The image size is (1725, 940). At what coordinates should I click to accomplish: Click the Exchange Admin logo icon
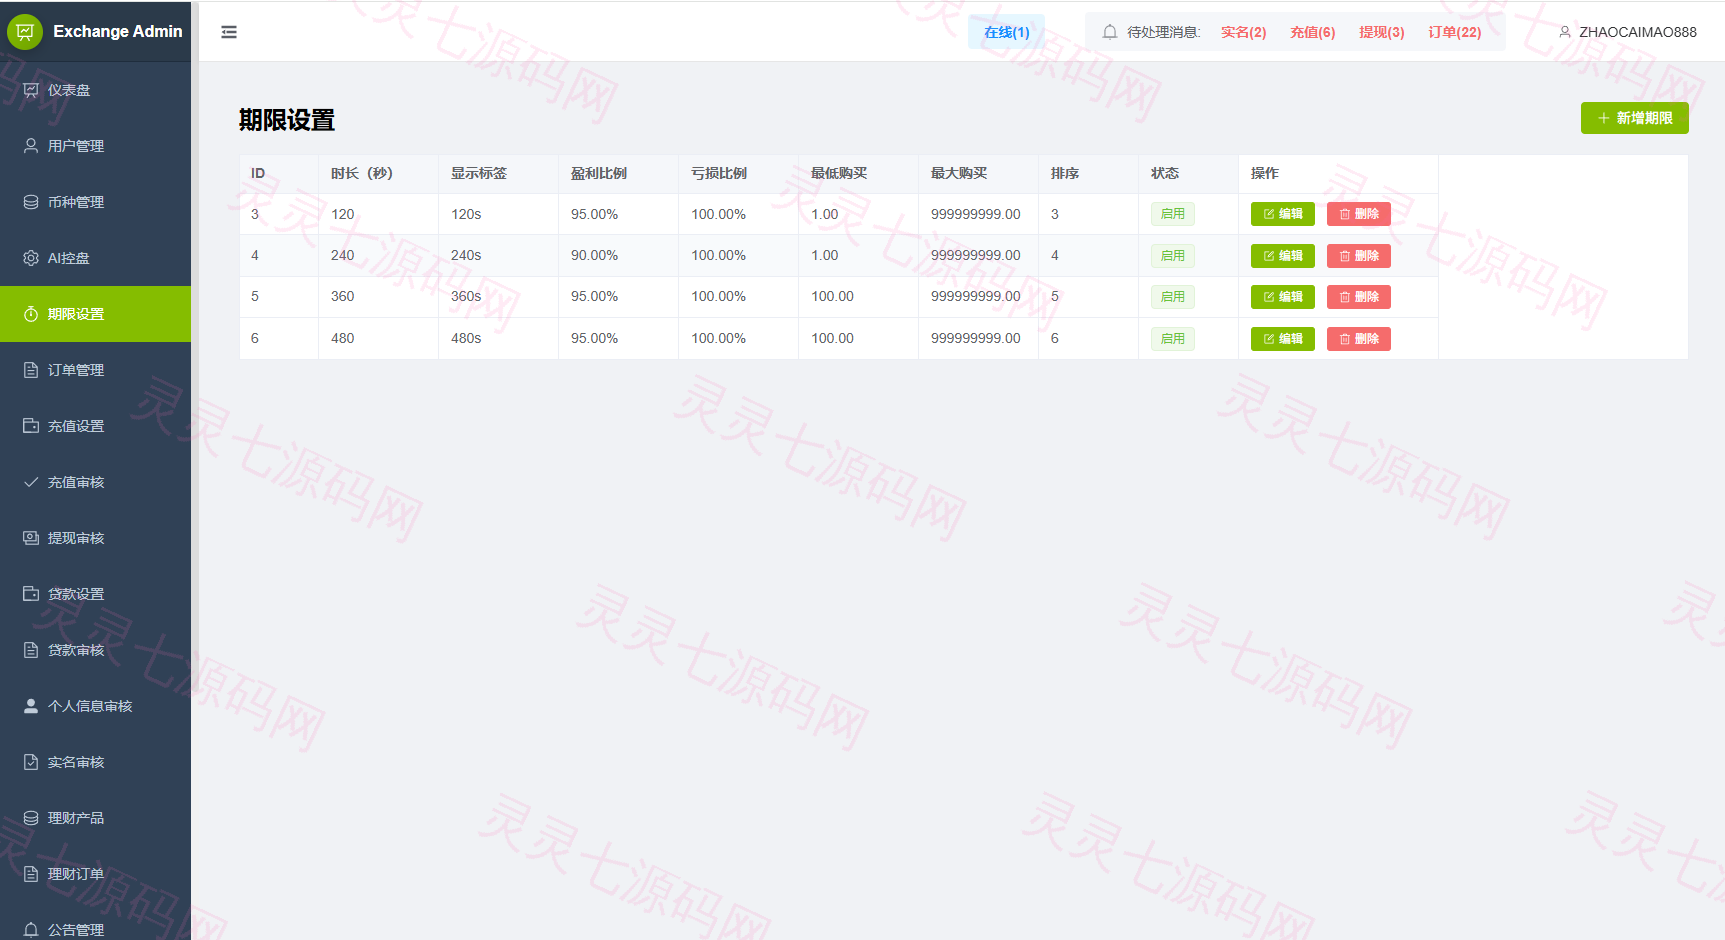click(x=25, y=32)
